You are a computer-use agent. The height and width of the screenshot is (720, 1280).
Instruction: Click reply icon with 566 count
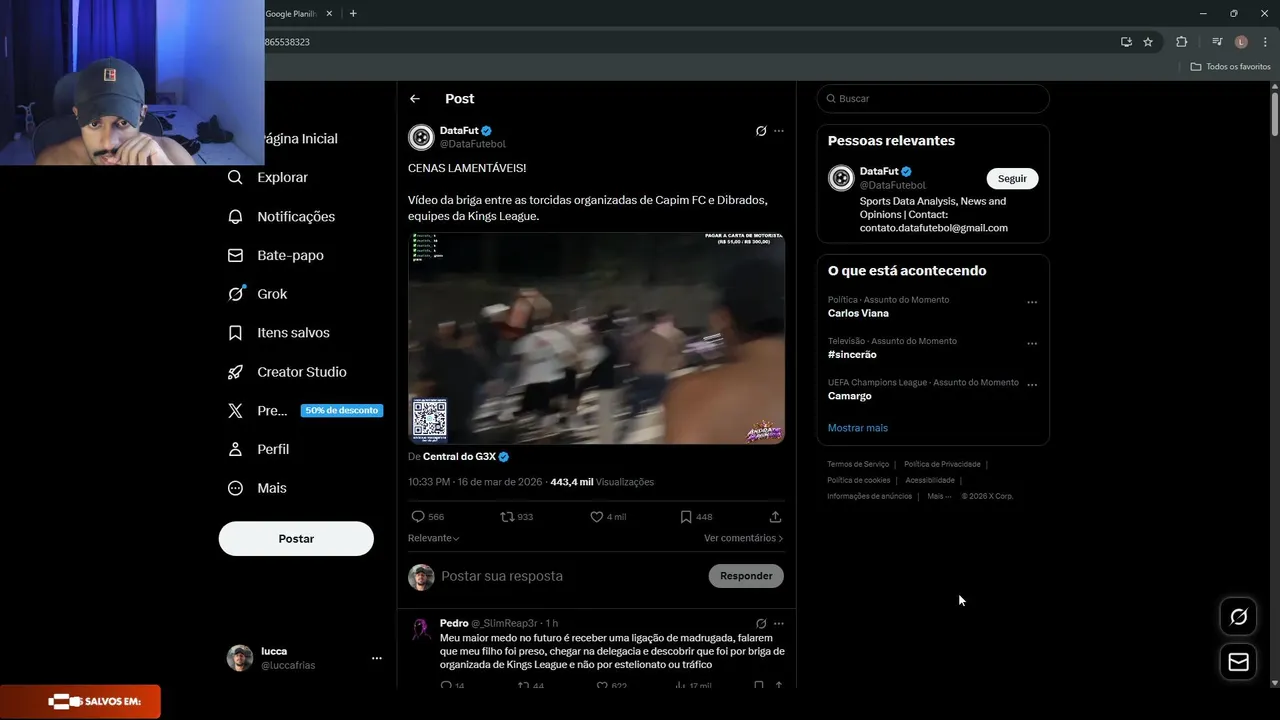[418, 517]
